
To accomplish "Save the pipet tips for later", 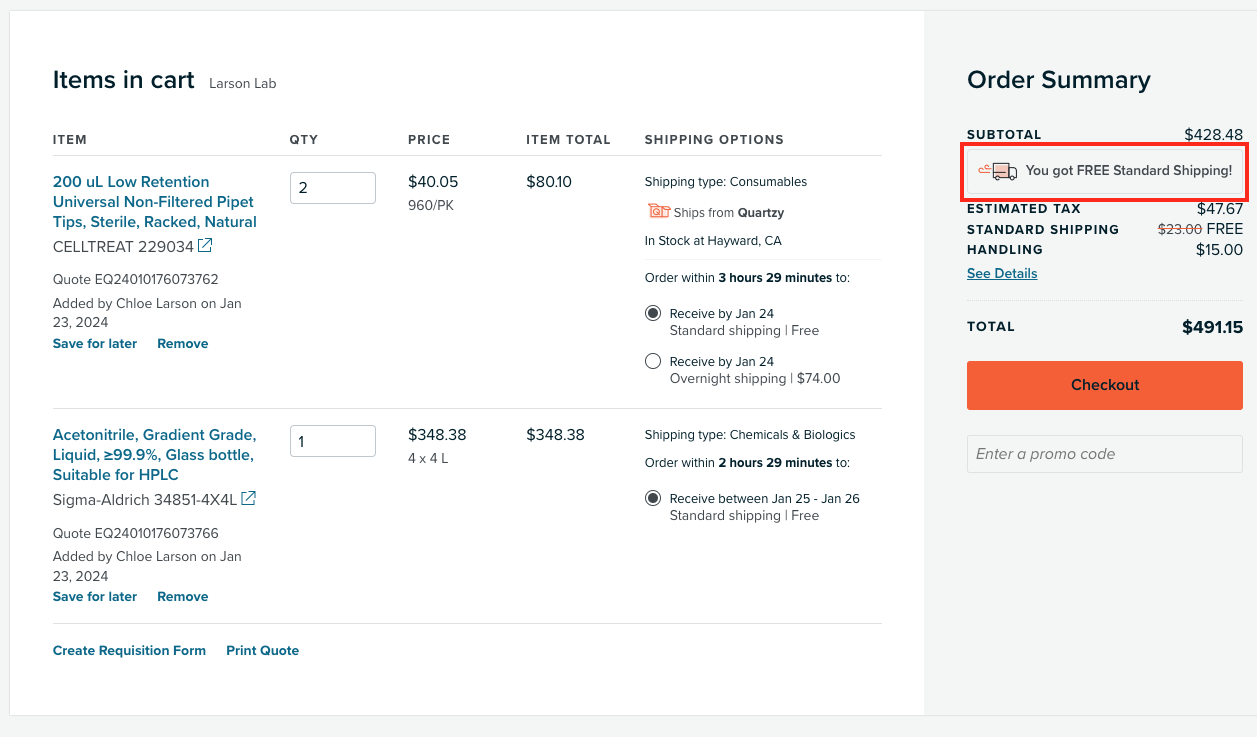I will click(95, 343).
